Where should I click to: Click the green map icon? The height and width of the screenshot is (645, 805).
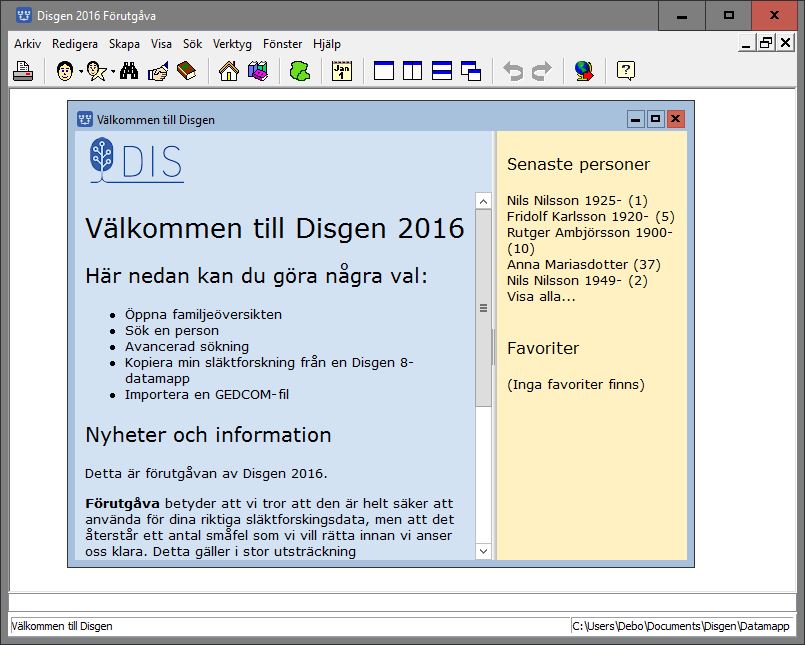(x=300, y=71)
